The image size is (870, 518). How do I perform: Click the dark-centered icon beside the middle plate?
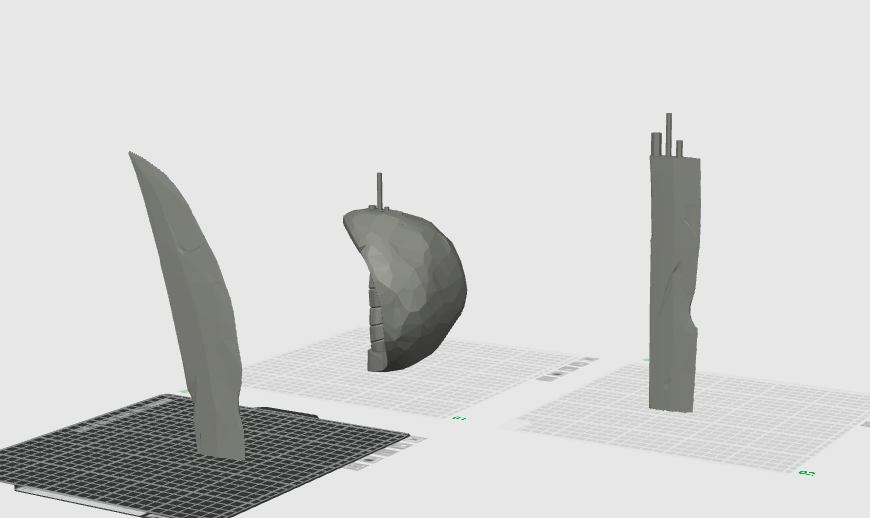pos(558,374)
